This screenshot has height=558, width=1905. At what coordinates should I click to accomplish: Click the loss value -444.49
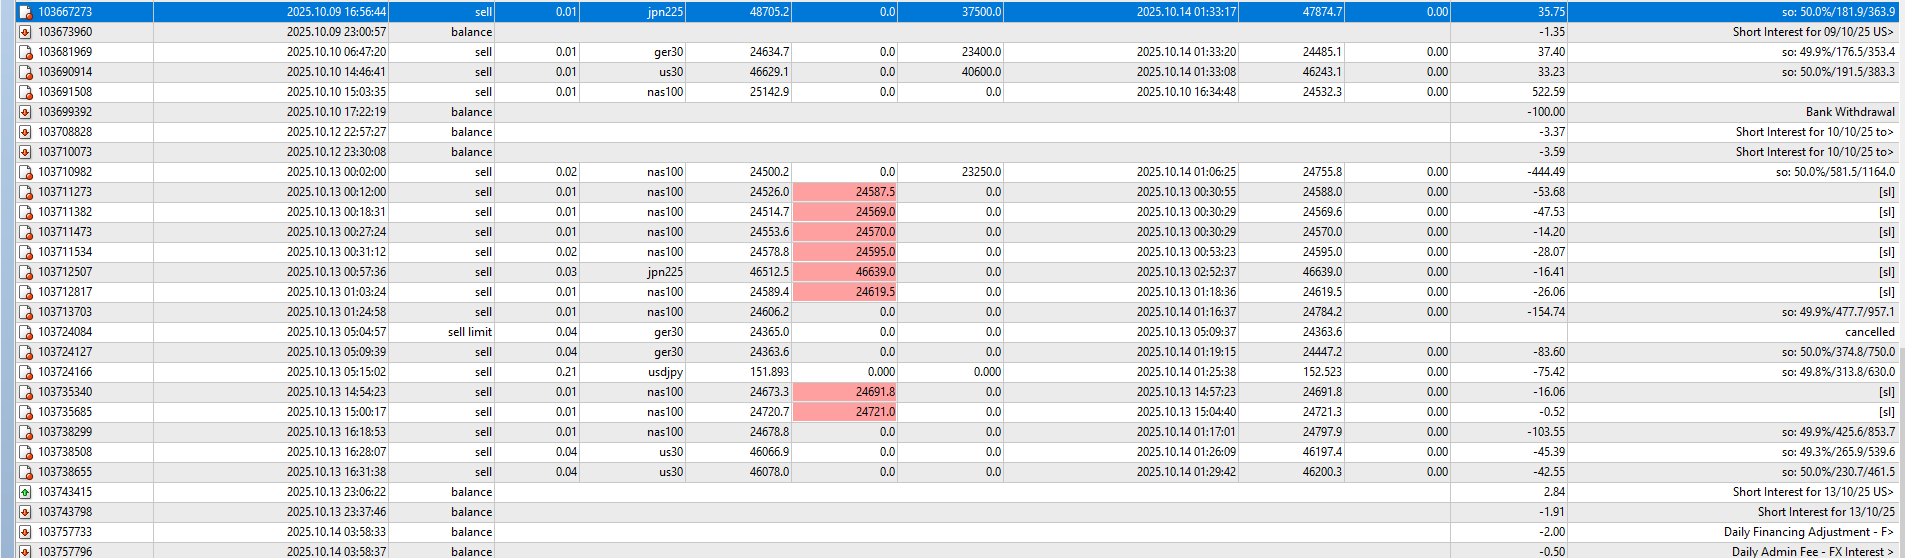tap(1546, 172)
